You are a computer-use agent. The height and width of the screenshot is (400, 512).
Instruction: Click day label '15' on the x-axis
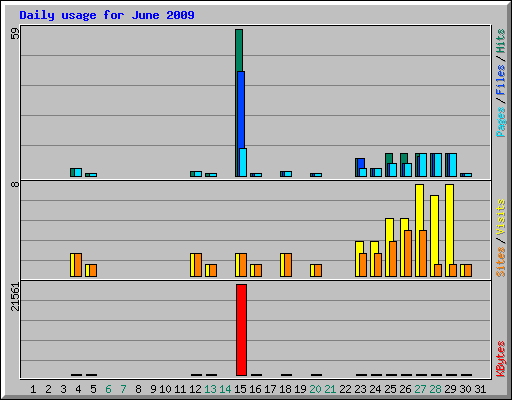point(240,389)
